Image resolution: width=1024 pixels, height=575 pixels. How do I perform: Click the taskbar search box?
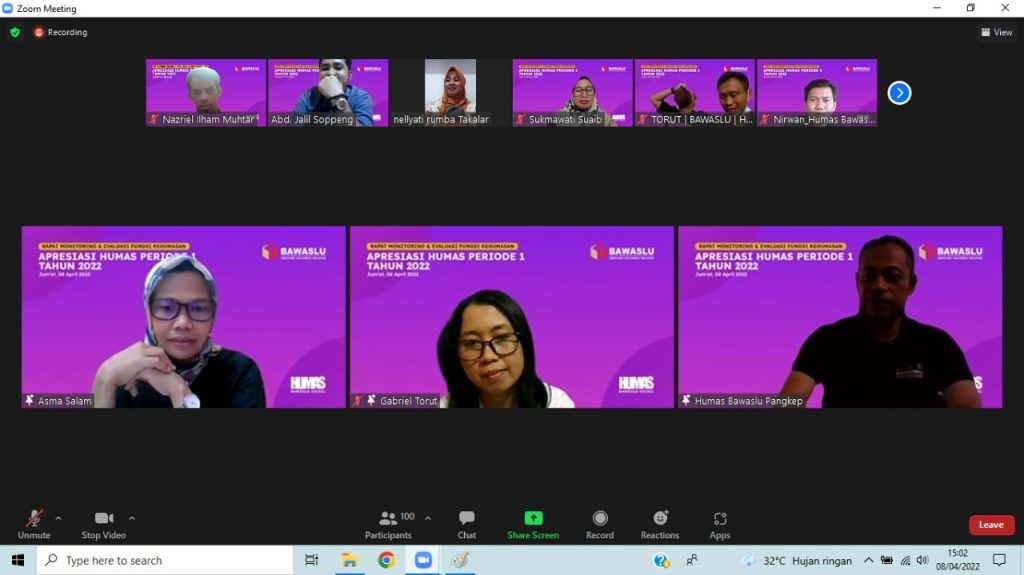[165, 560]
